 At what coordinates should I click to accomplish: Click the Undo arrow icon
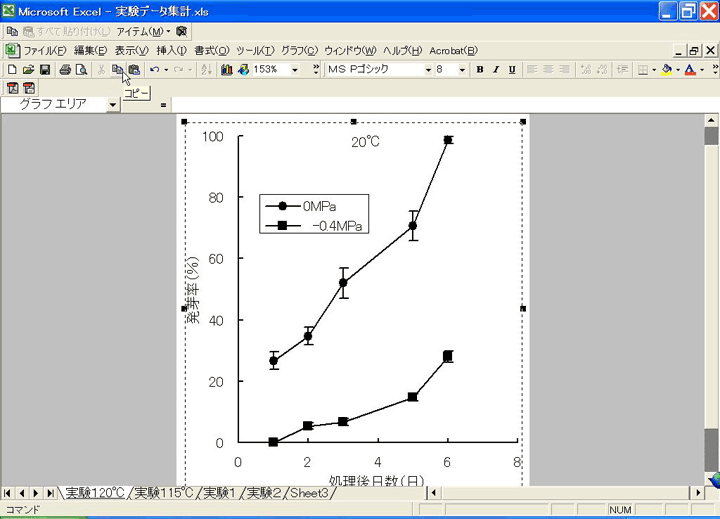click(x=154, y=70)
